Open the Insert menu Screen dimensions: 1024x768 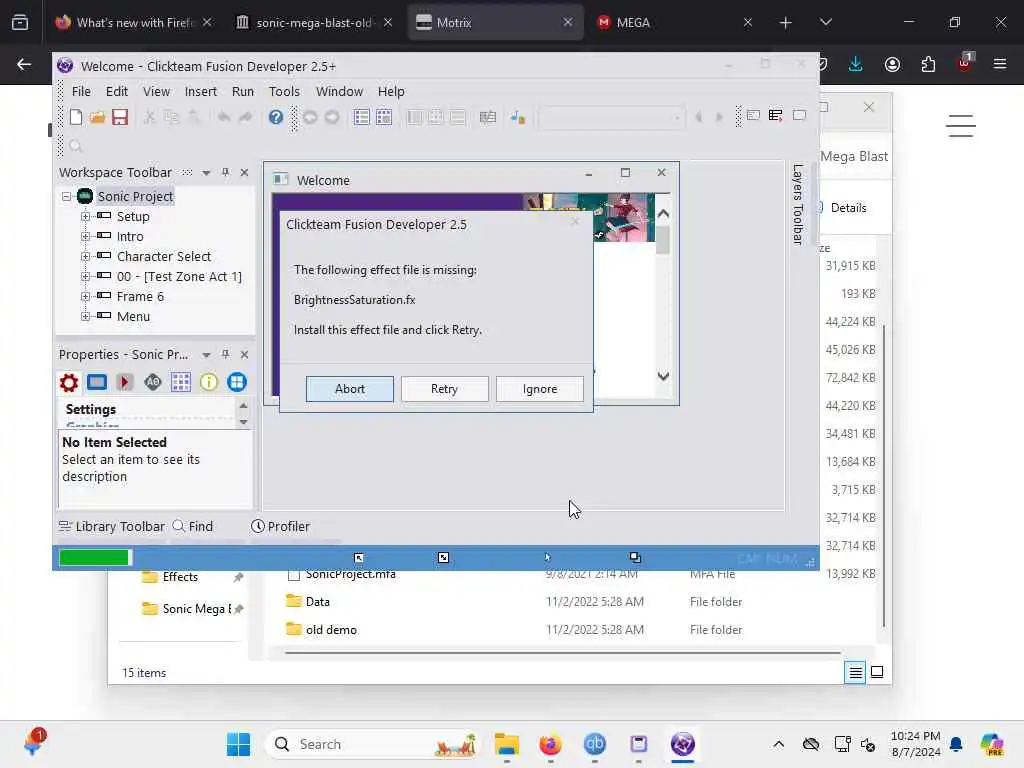(x=200, y=91)
